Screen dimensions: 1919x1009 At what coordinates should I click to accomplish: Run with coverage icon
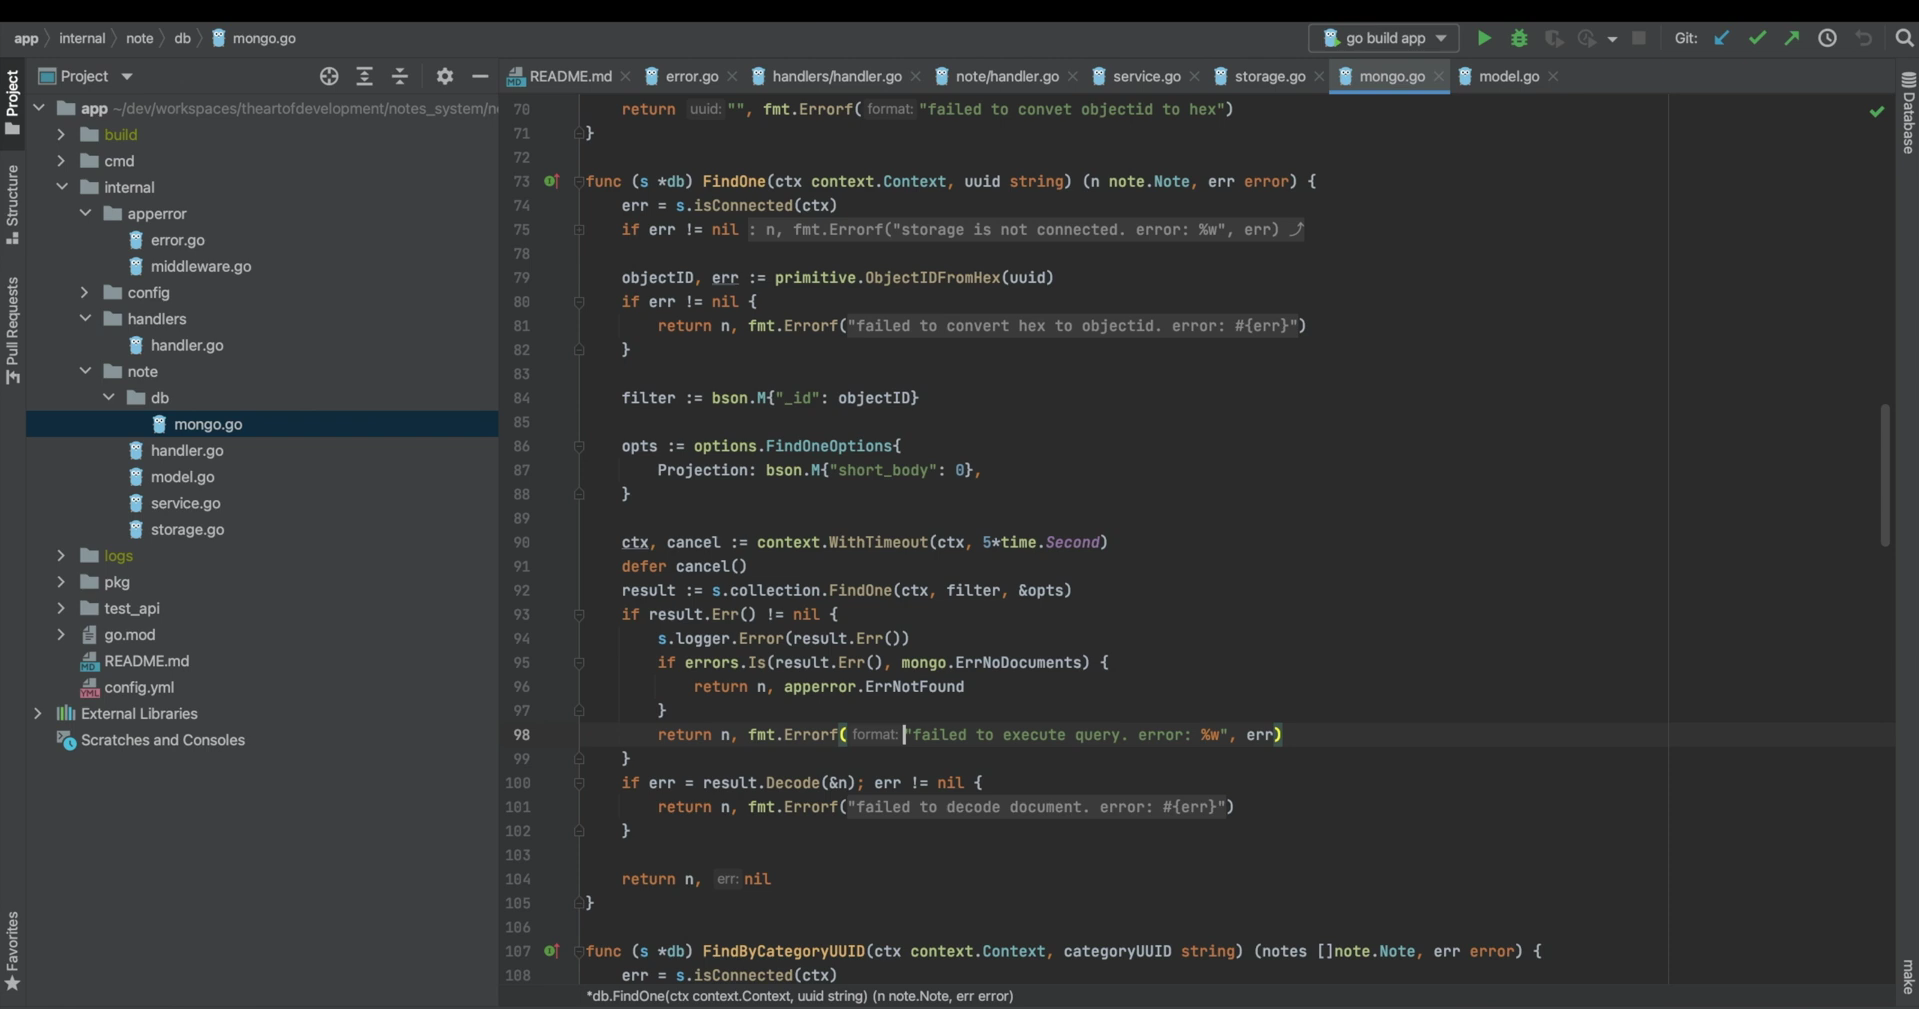pyautogui.click(x=1553, y=38)
